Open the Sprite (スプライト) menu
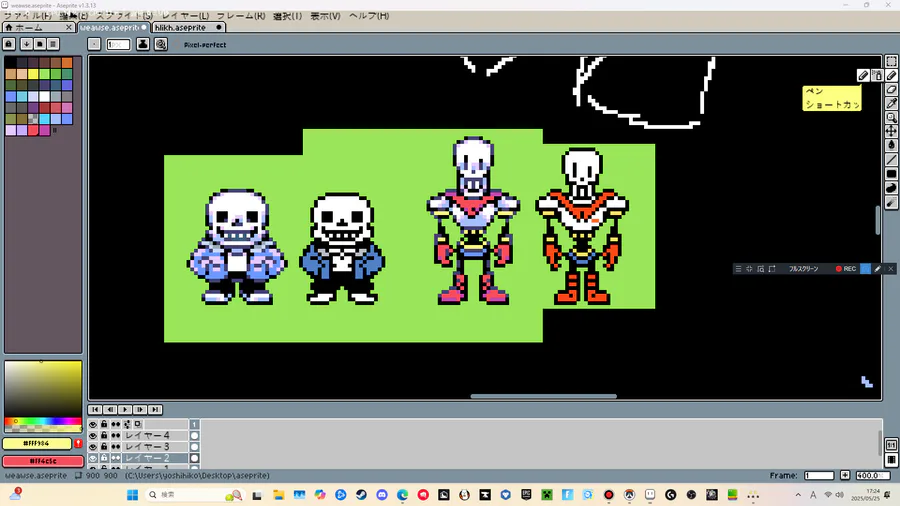 [124, 15]
